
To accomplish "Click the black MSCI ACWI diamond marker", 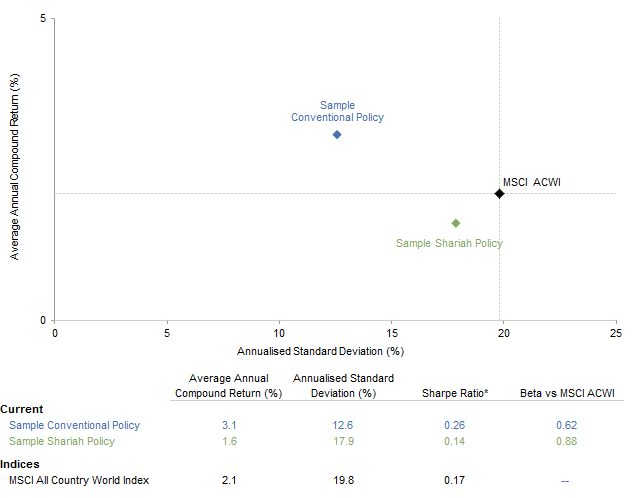I will 499,193.
